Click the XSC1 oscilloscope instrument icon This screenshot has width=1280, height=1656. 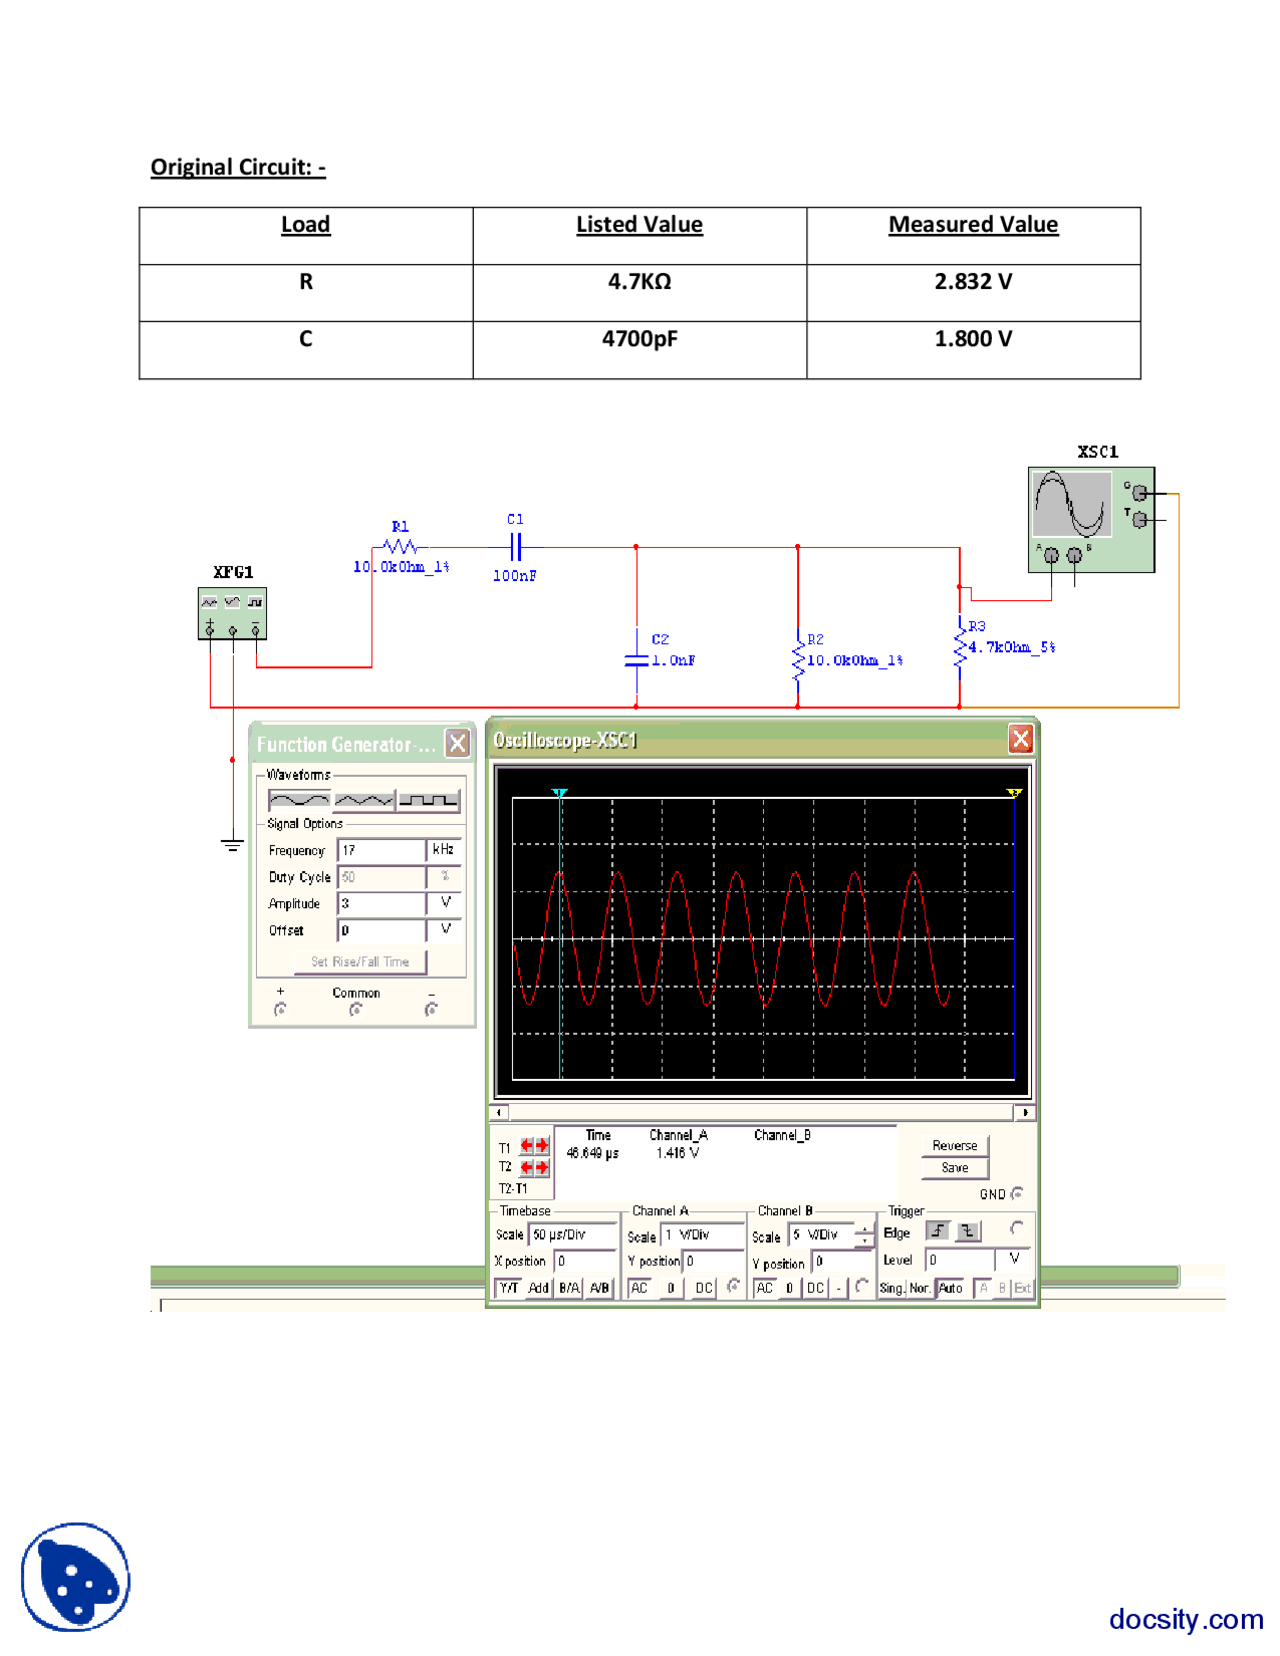click(1091, 519)
